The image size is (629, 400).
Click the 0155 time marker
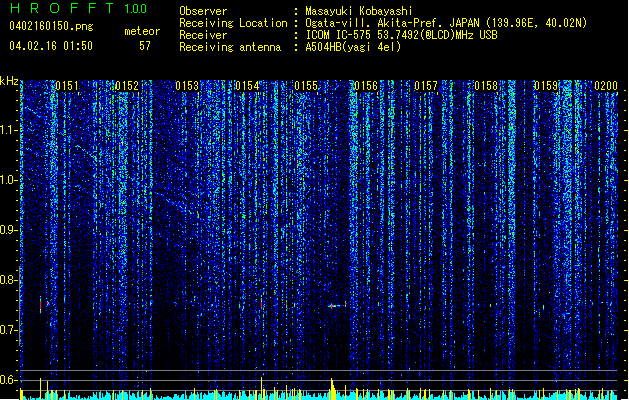click(x=306, y=86)
